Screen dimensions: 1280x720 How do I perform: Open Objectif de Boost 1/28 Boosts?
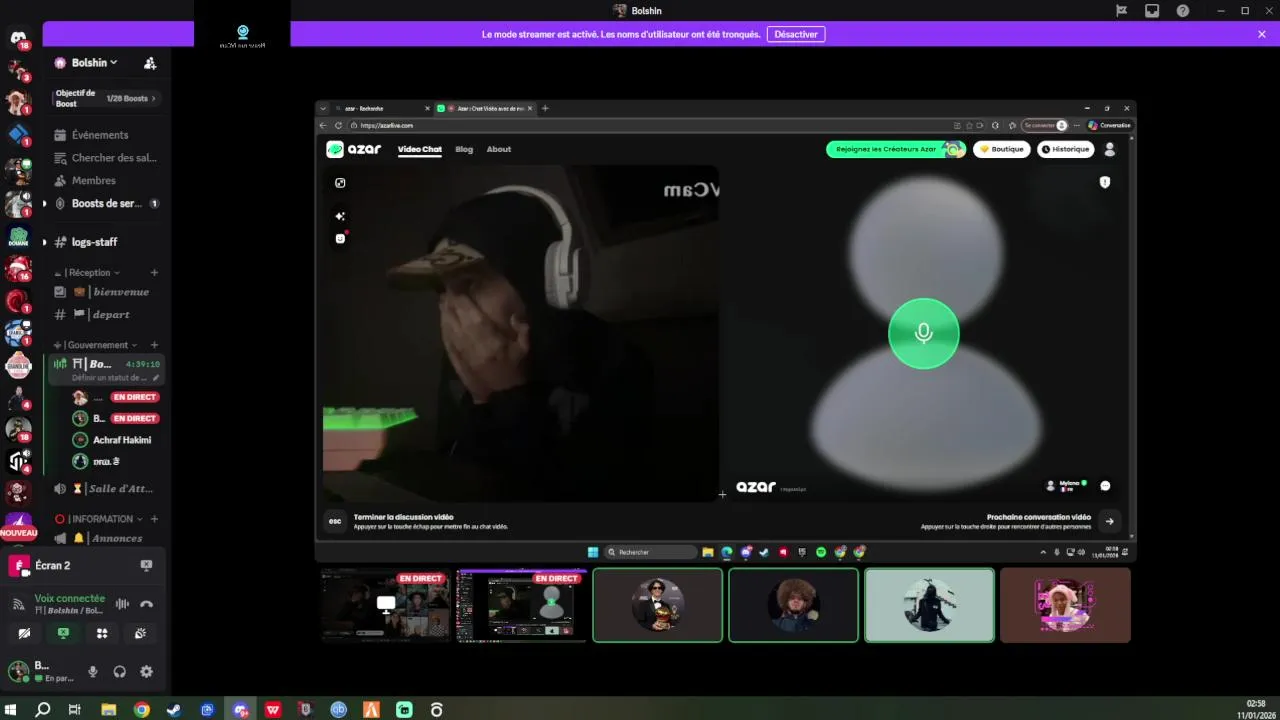tap(107, 98)
